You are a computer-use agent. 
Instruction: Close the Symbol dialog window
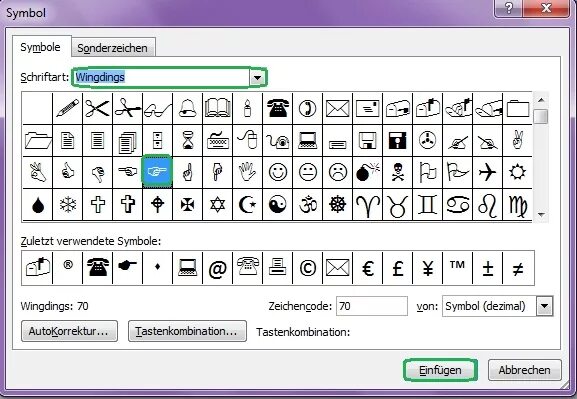pyautogui.click(x=546, y=8)
